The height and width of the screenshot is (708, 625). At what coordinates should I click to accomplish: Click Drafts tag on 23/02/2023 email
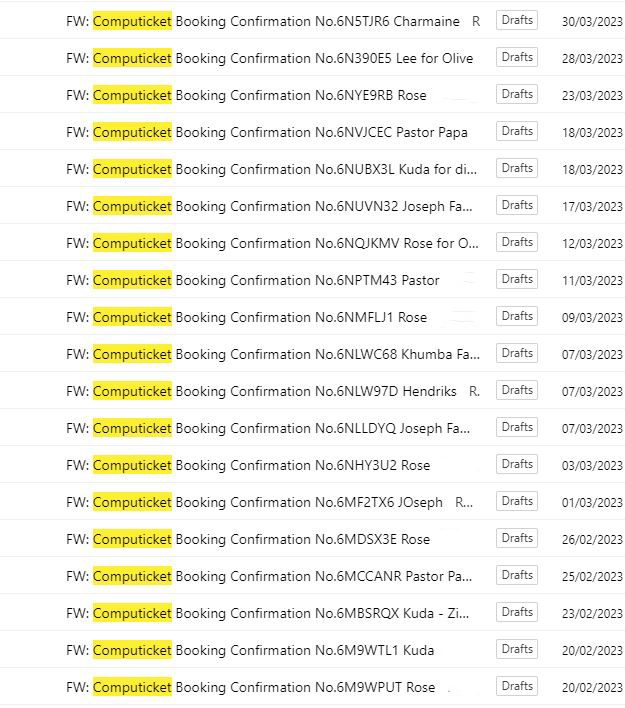517,613
